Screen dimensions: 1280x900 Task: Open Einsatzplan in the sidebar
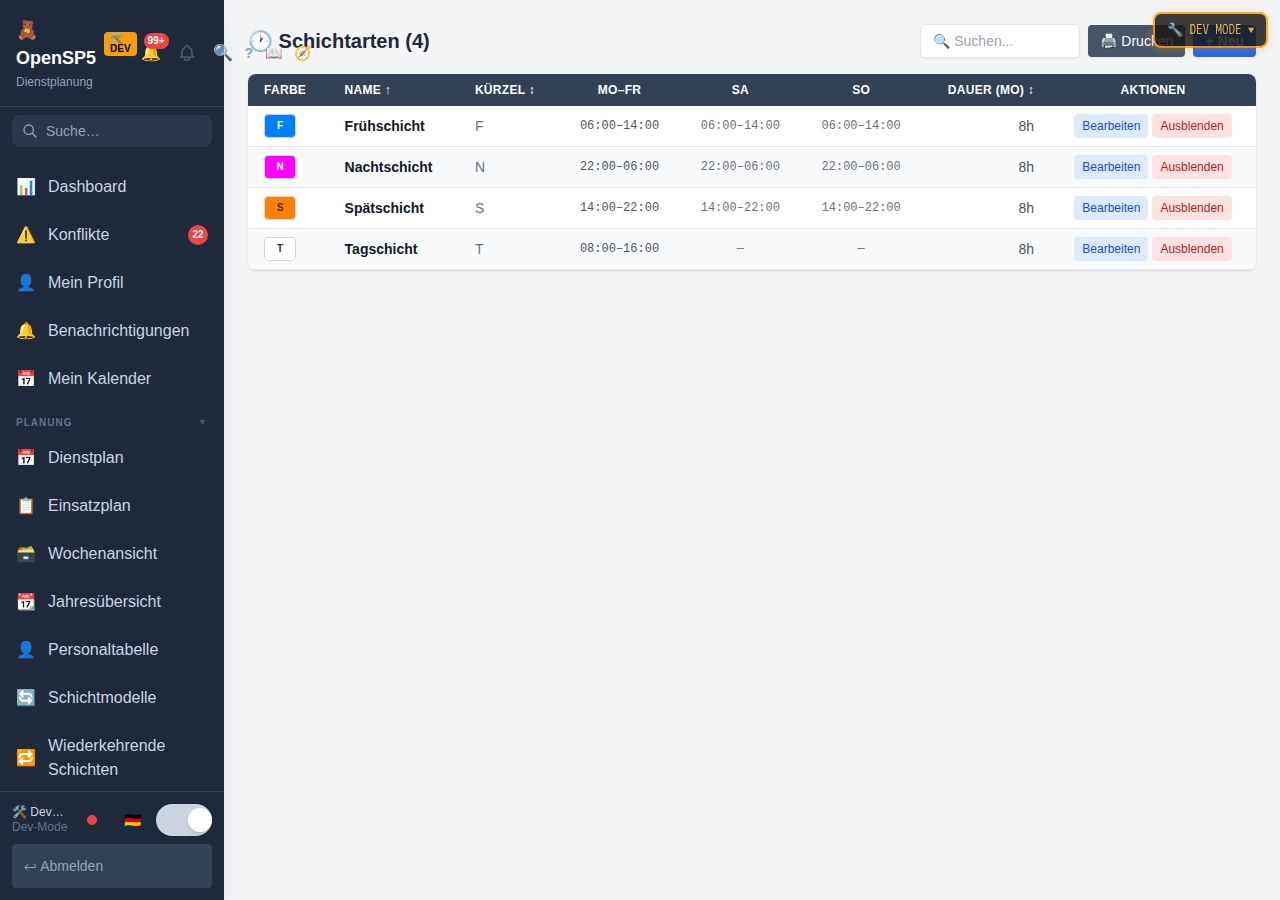pos(112,505)
